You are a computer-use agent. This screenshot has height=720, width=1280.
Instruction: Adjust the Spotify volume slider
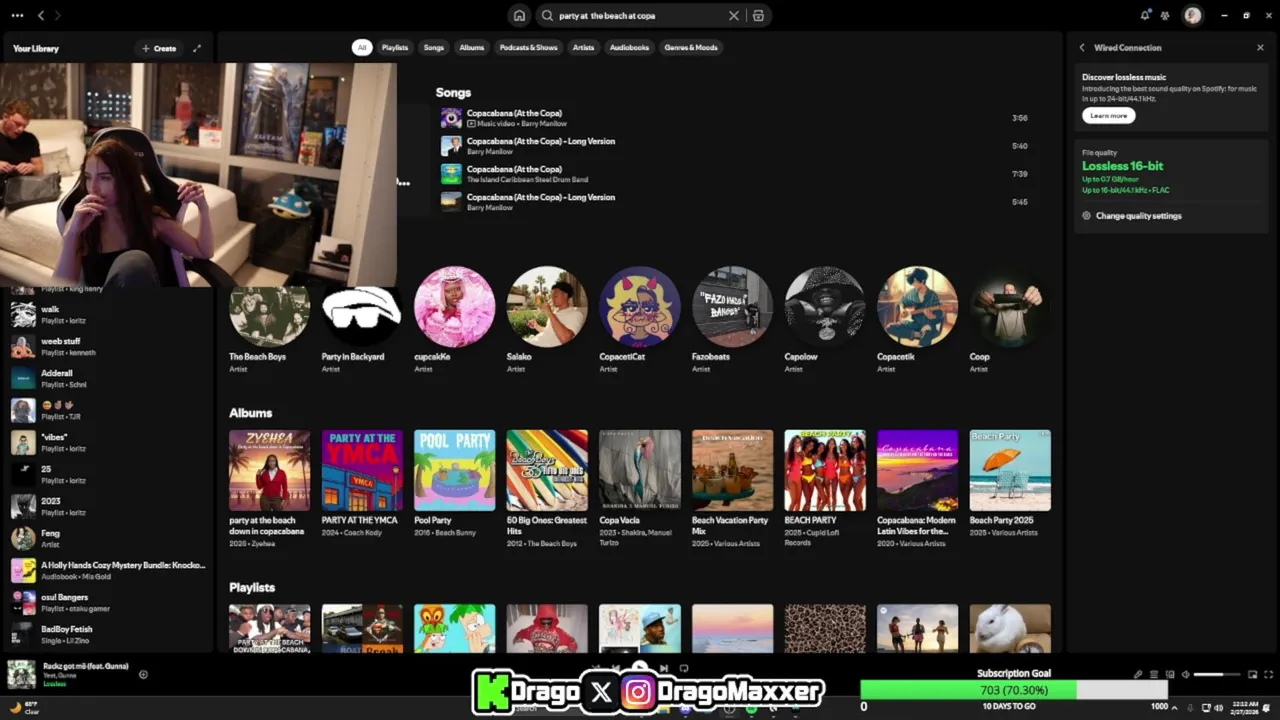click(1217, 674)
